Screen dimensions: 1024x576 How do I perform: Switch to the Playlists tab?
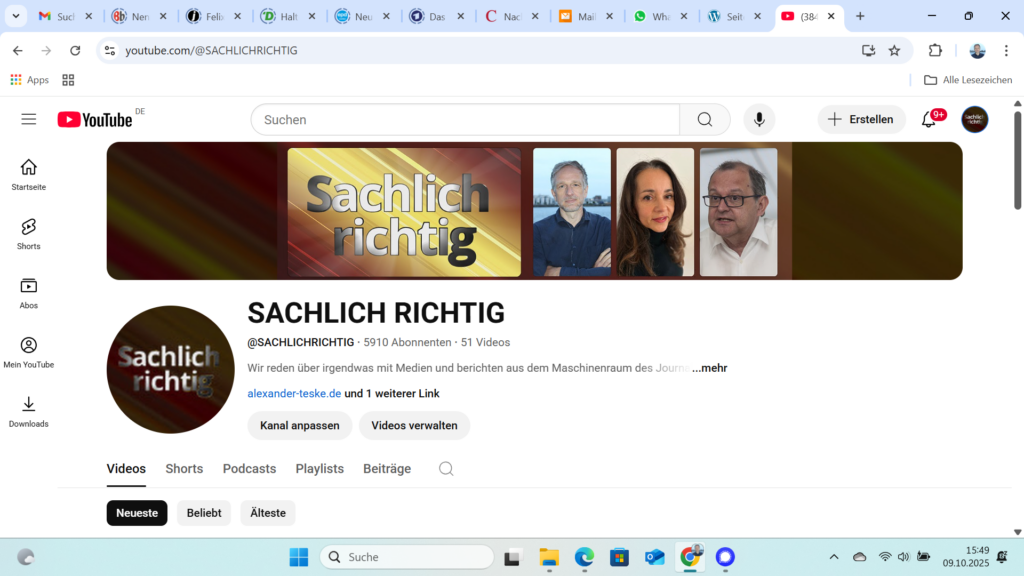(x=319, y=469)
